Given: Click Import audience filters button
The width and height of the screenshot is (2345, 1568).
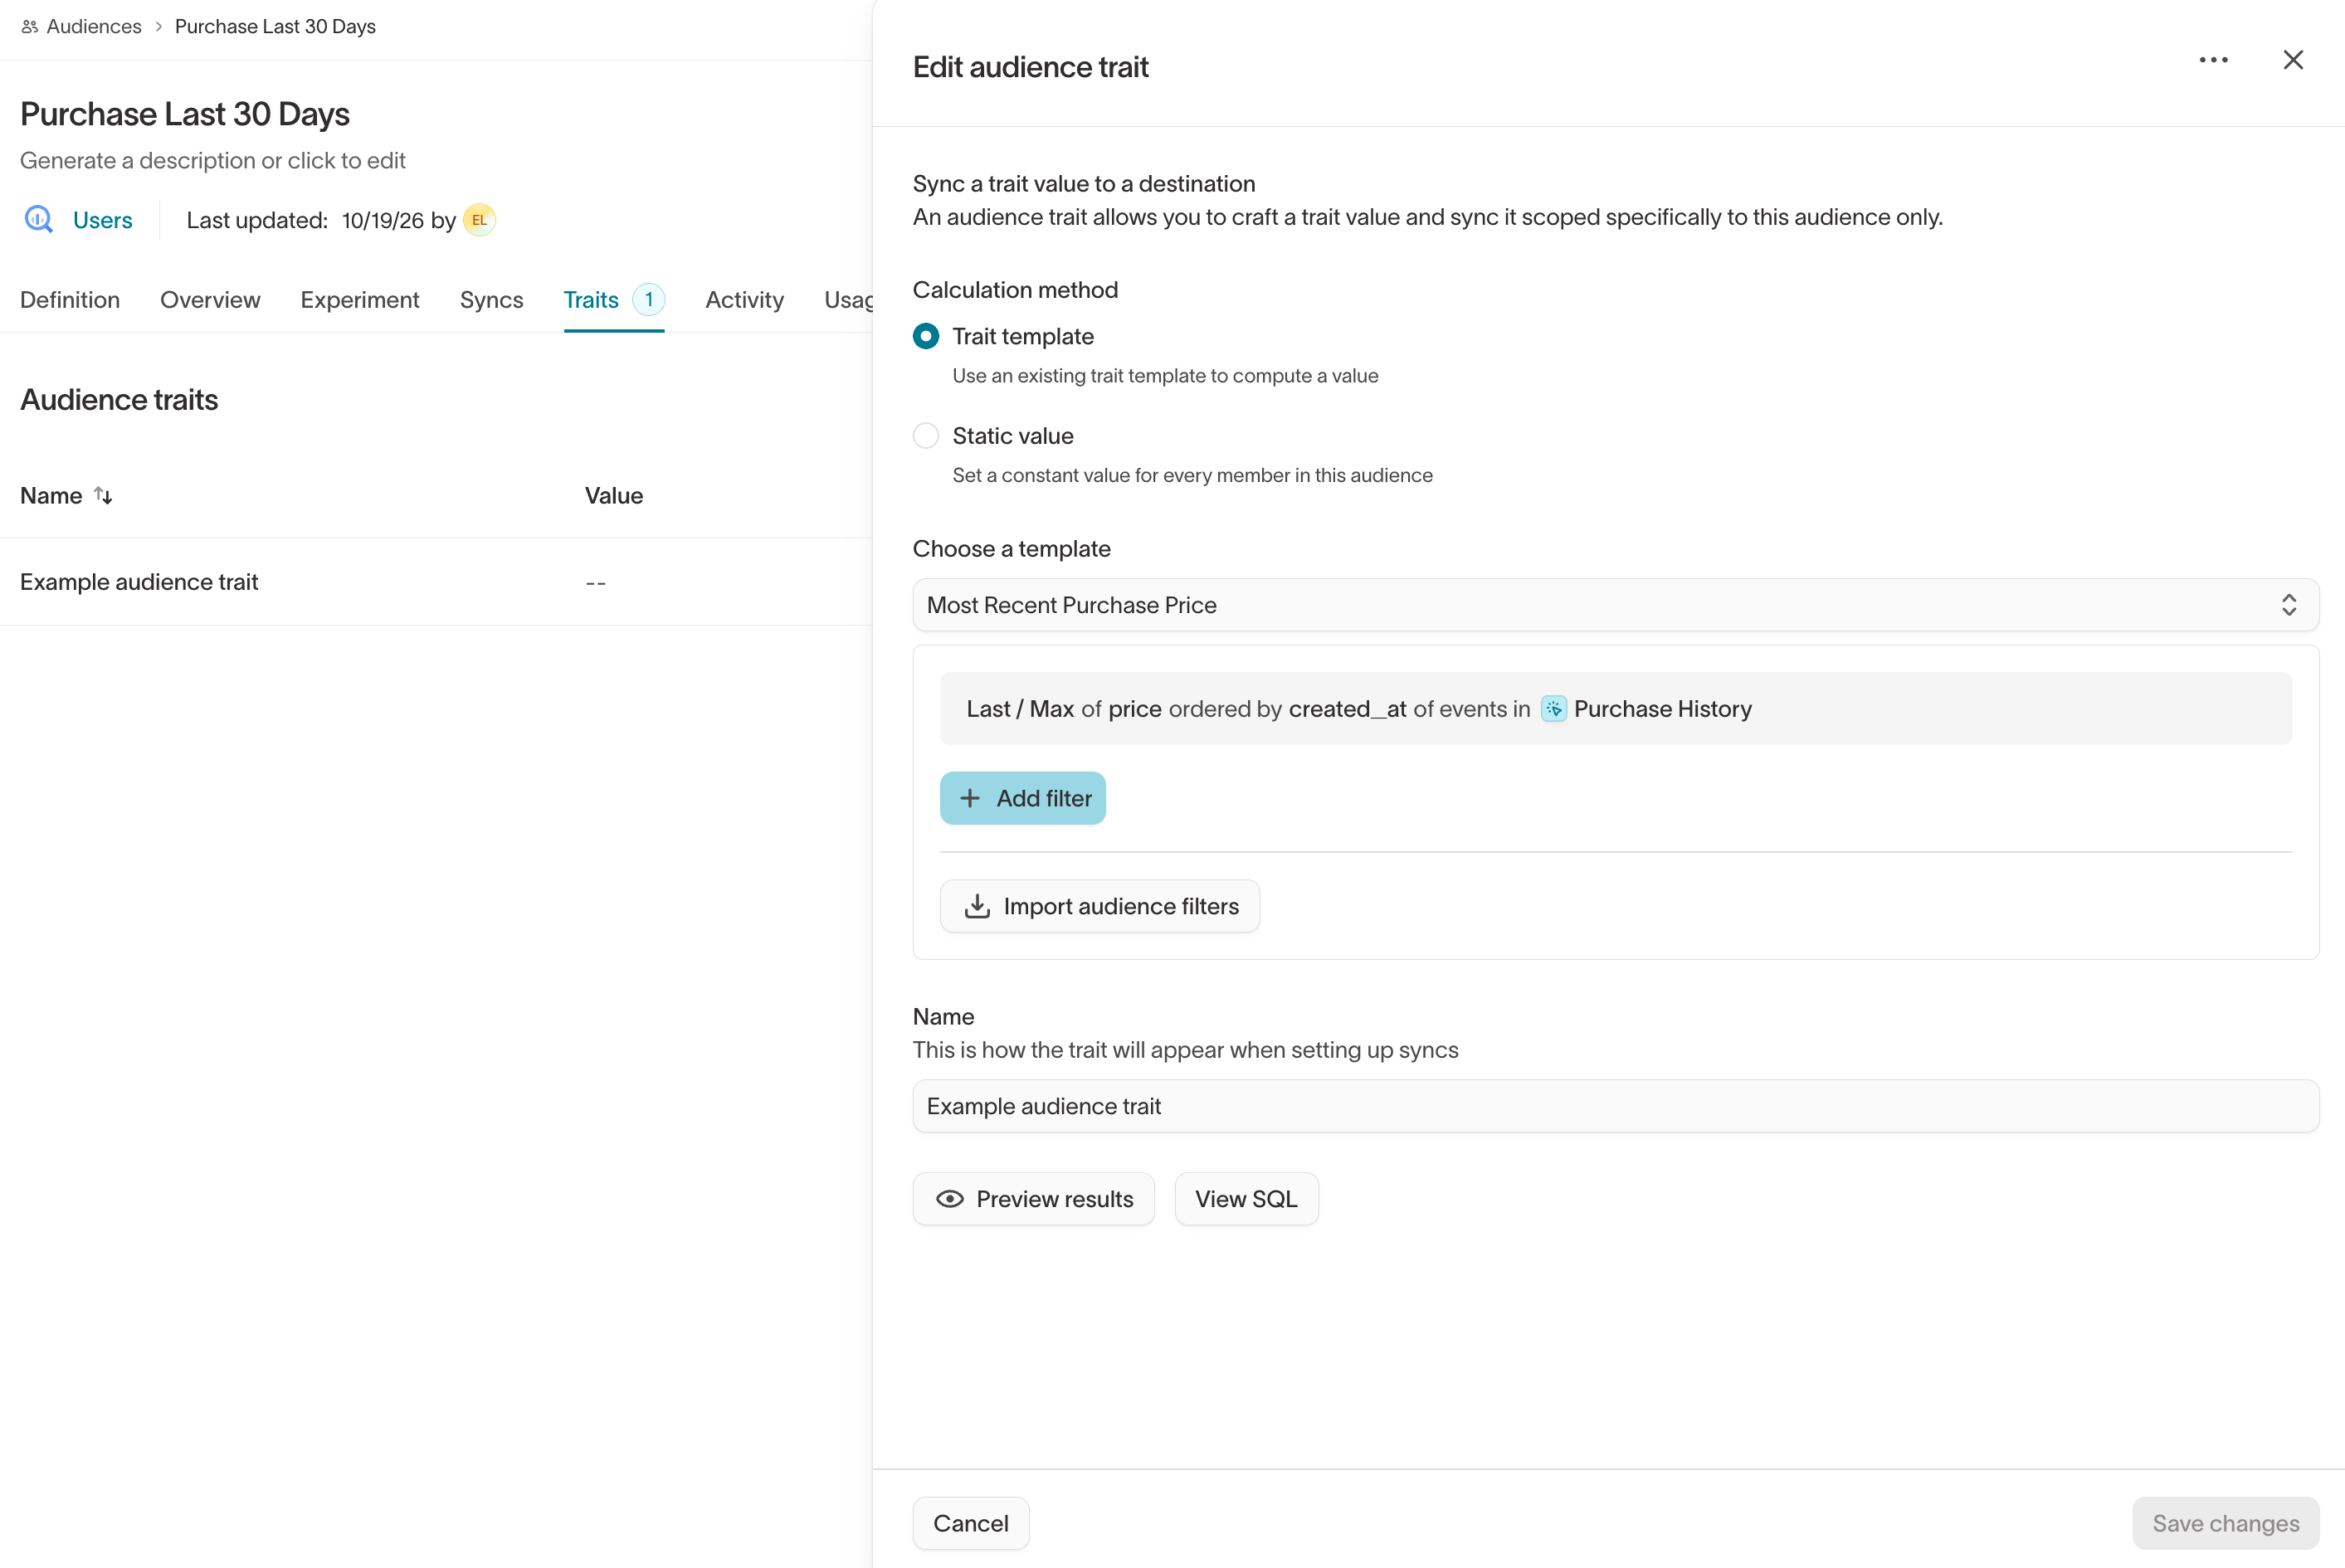Looking at the screenshot, I should tap(1099, 906).
